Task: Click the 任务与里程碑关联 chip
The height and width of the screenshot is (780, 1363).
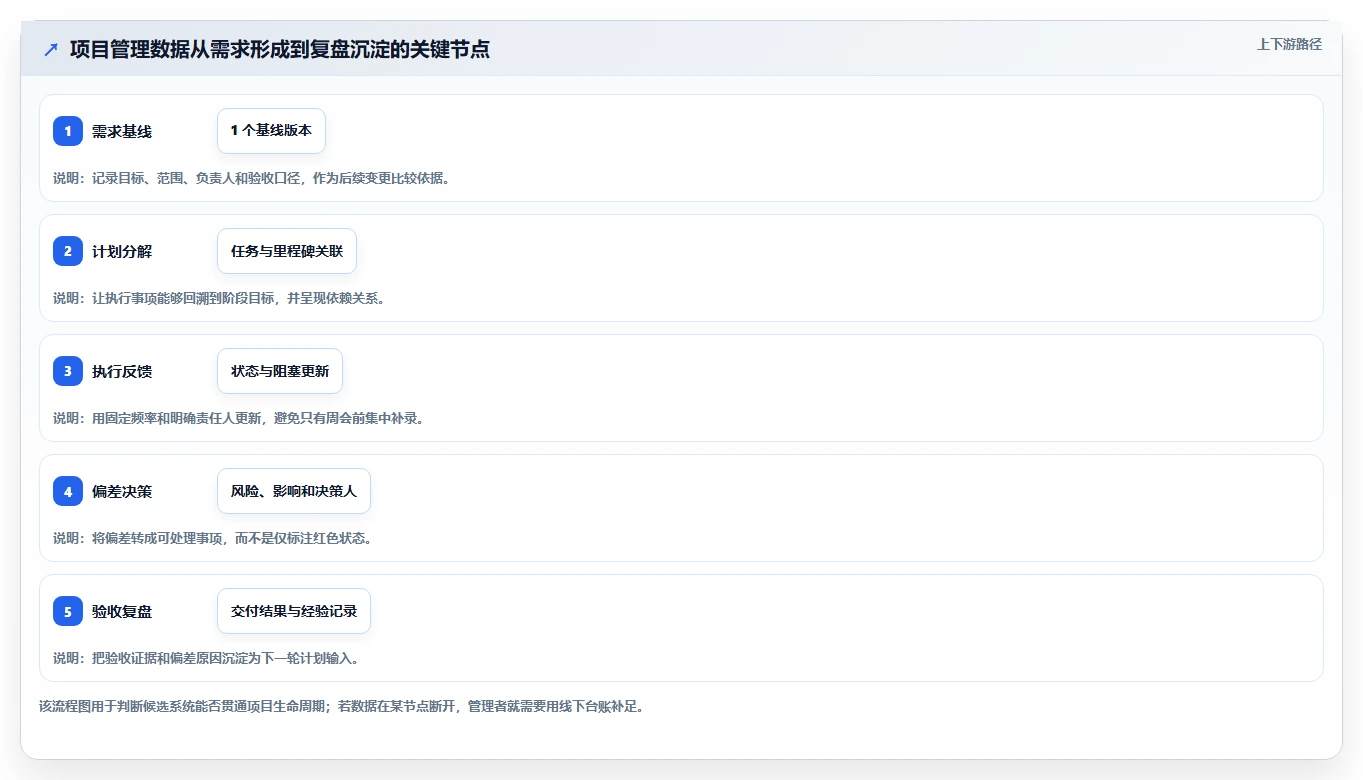Action: [287, 251]
